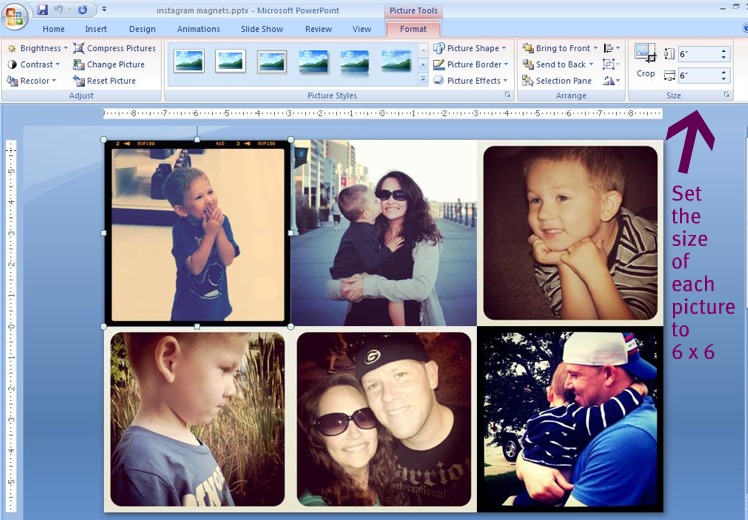Select the boy laughing photo with film border
The height and width of the screenshot is (520, 748).
197,233
